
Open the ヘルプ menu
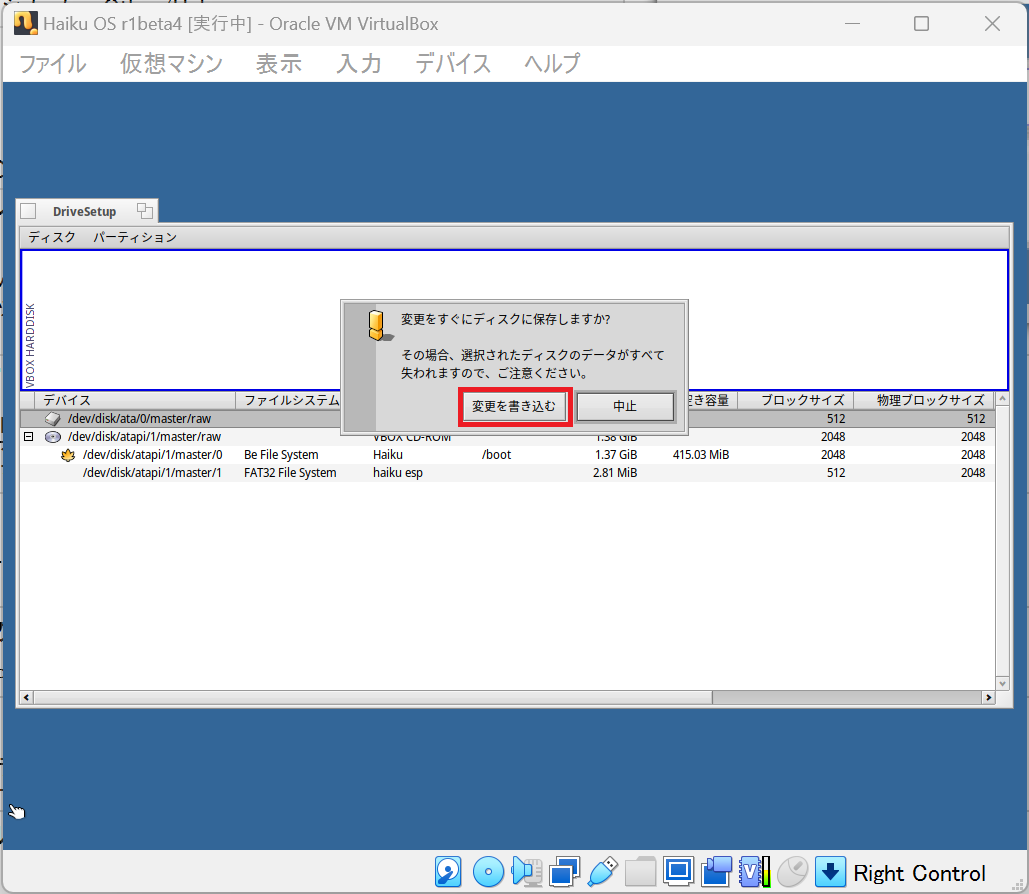[552, 64]
